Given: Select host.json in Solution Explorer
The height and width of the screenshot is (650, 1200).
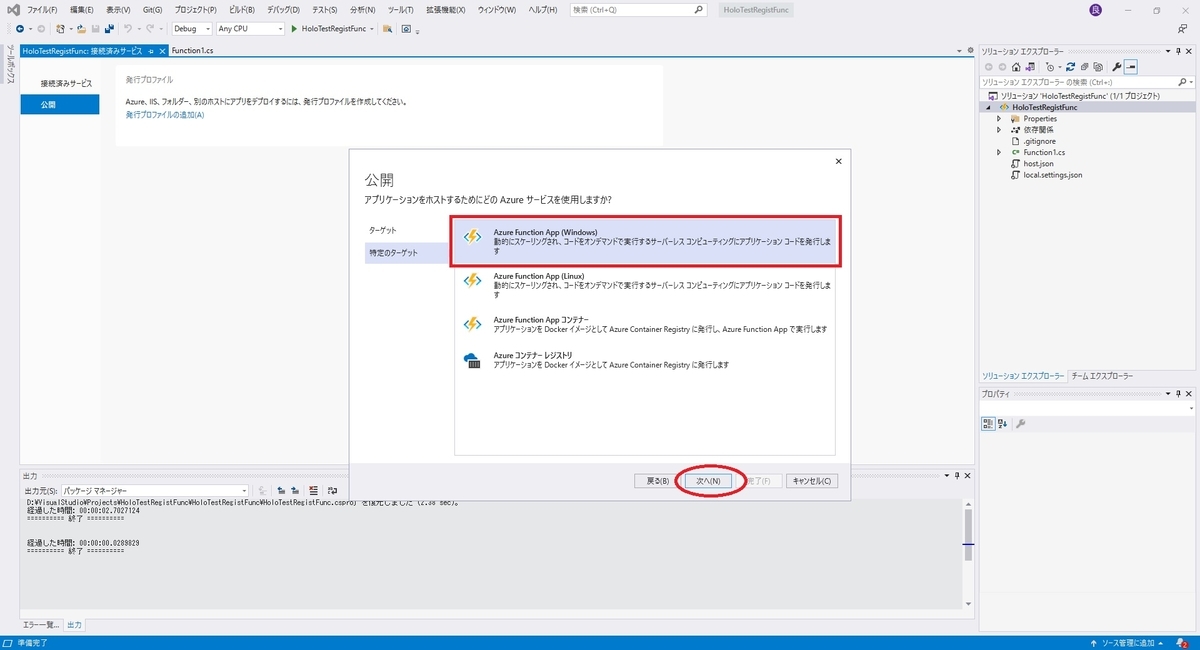Looking at the screenshot, I should click(1038, 163).
